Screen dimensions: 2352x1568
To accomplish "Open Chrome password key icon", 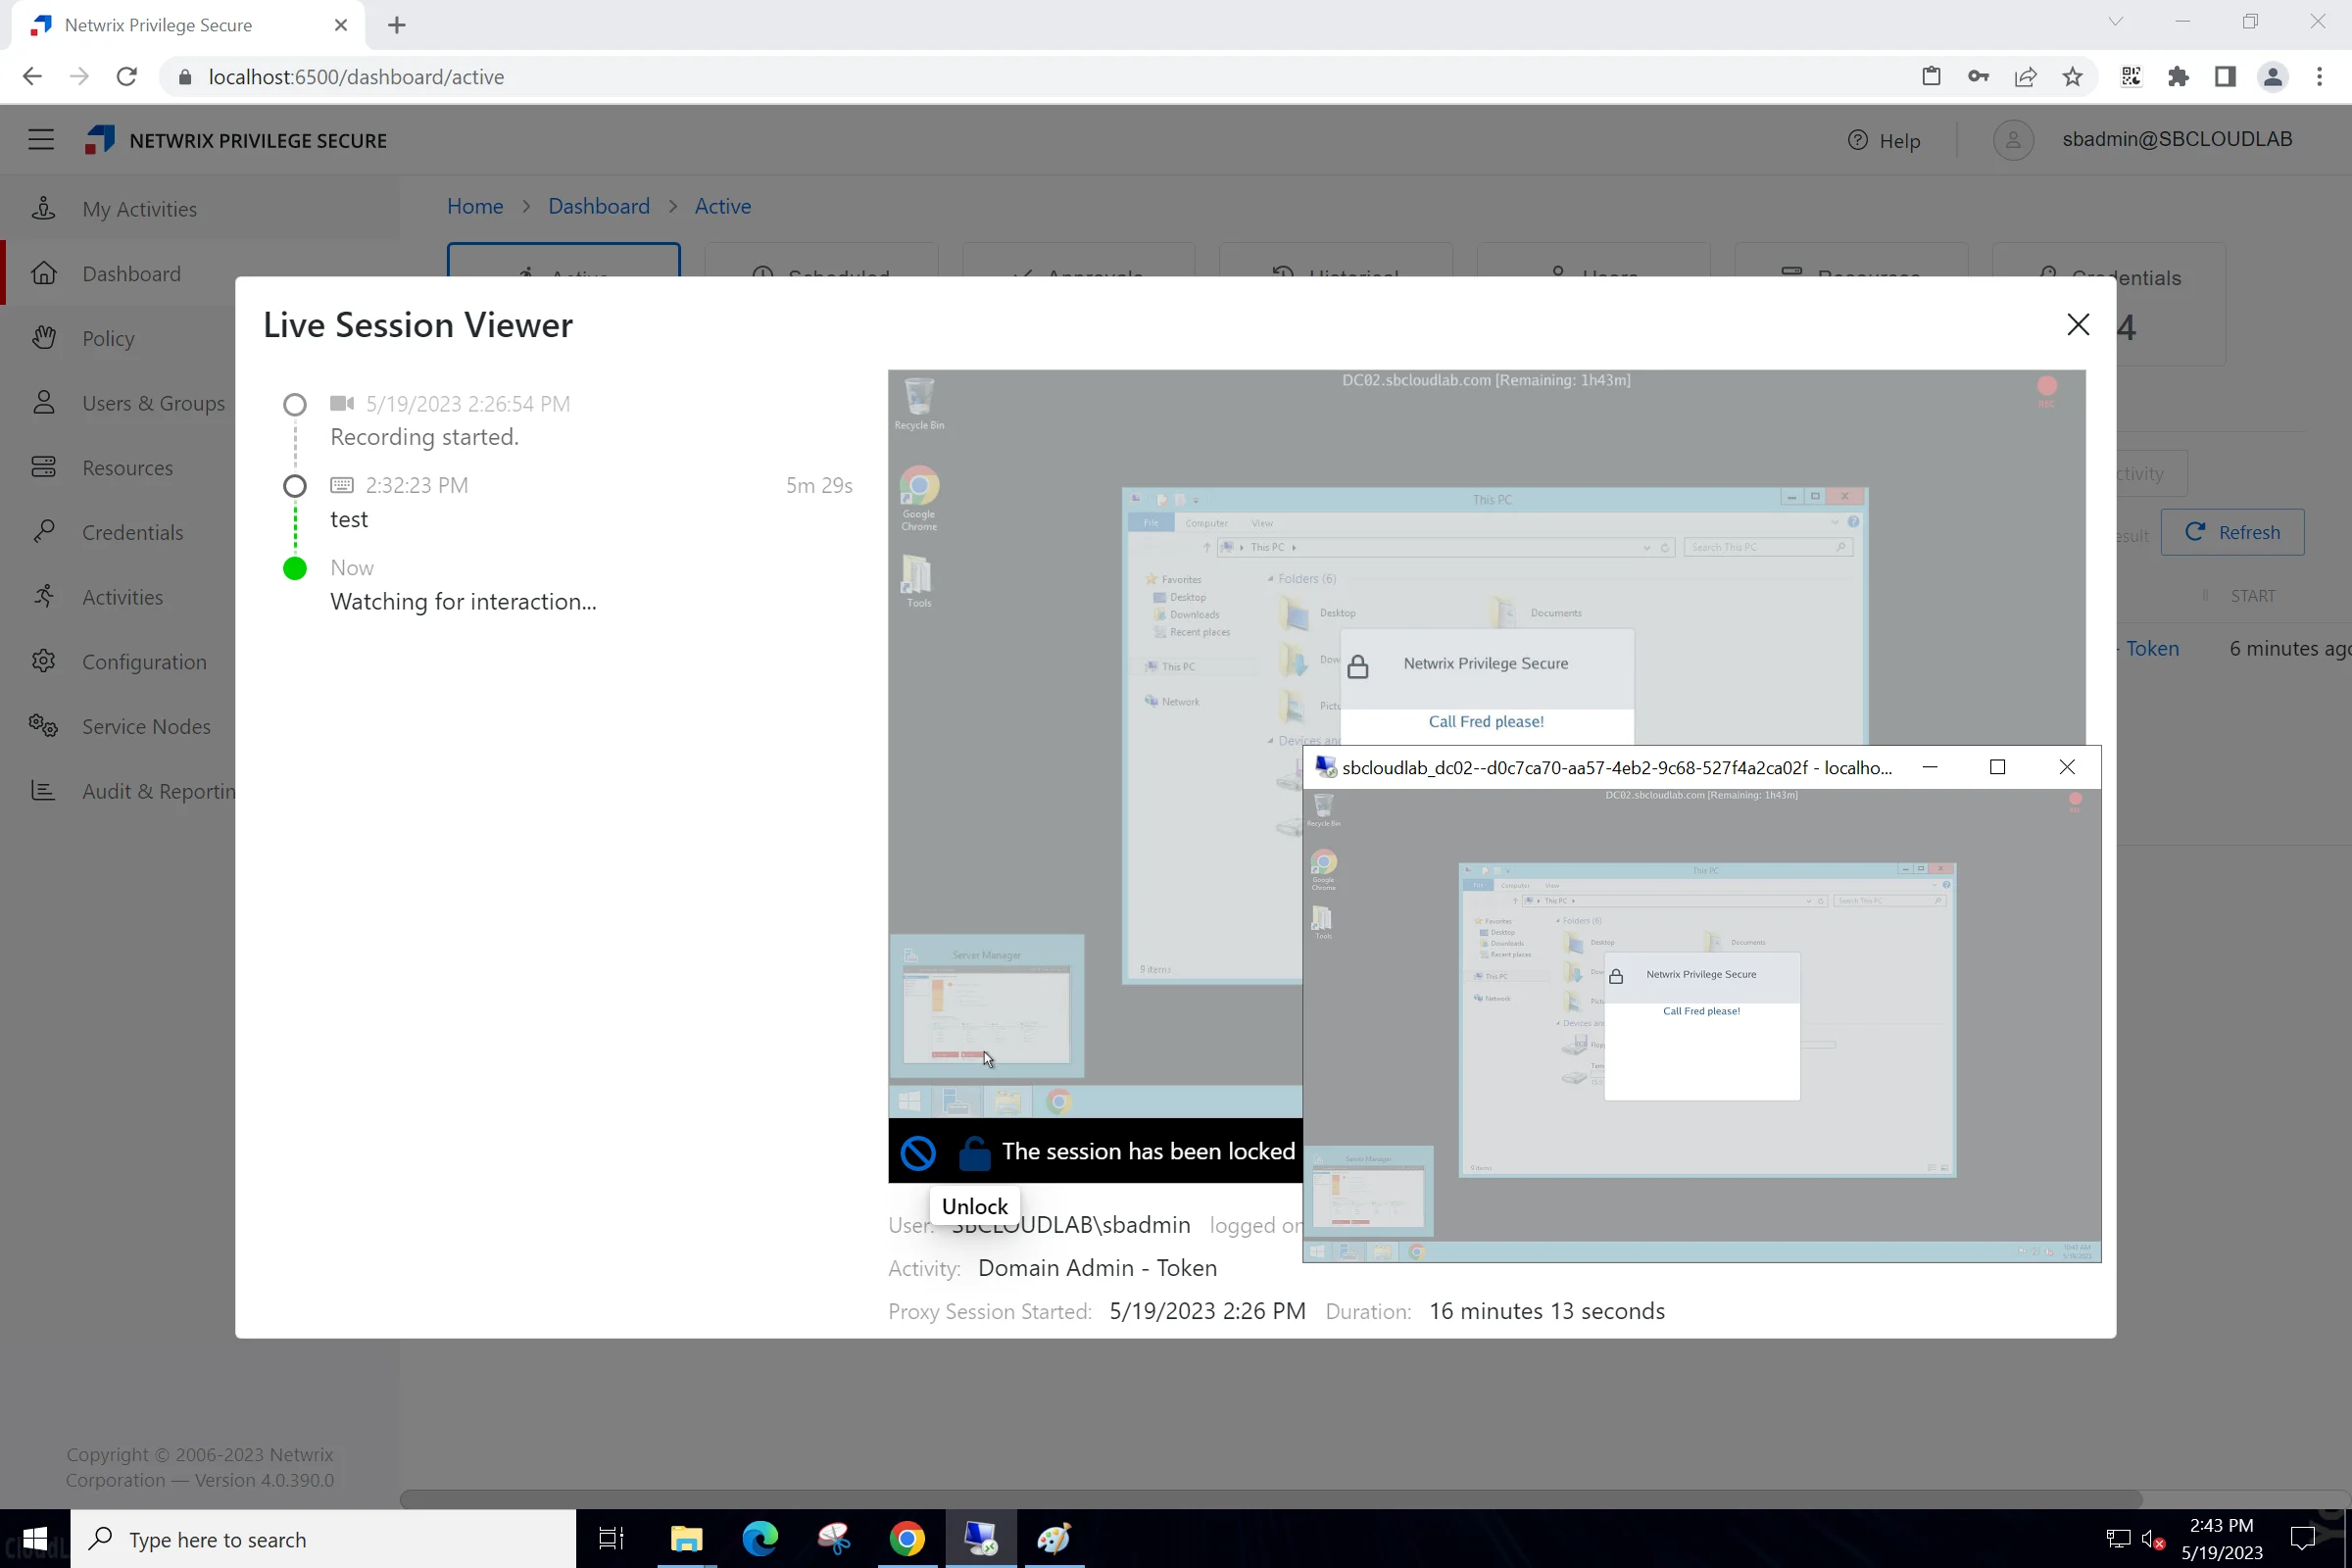I will pos(1978,77).
